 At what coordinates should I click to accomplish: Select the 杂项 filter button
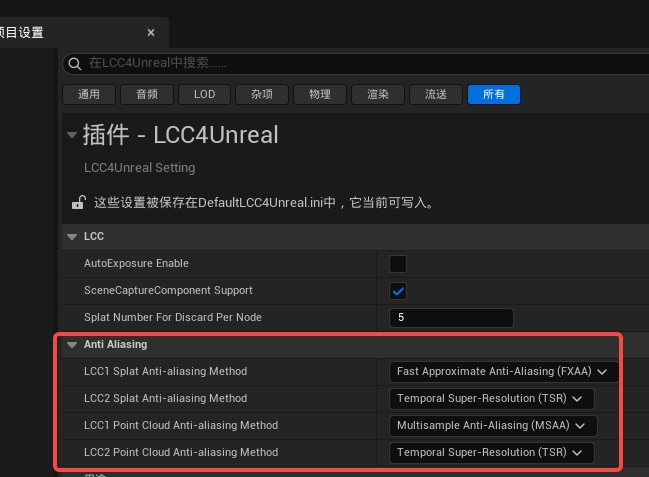262,94
